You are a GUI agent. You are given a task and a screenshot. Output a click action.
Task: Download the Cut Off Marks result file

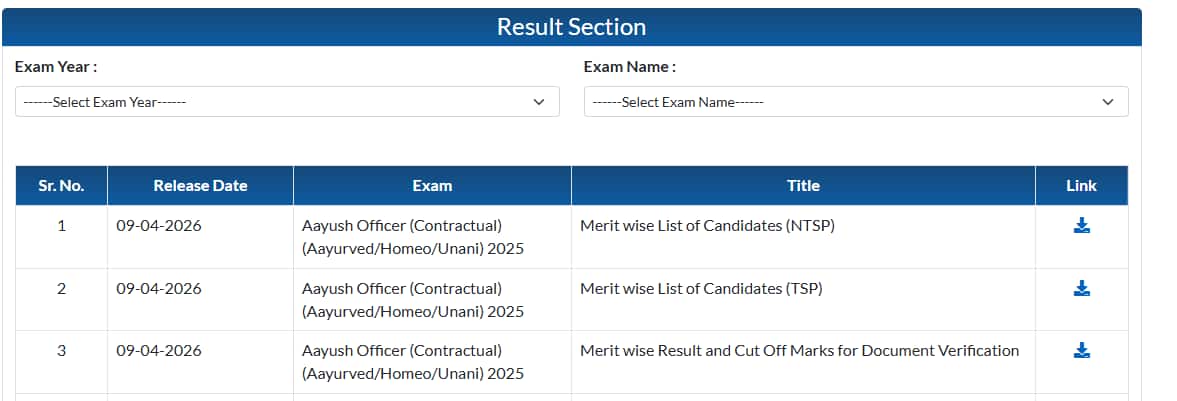[x=1081, y=351]
